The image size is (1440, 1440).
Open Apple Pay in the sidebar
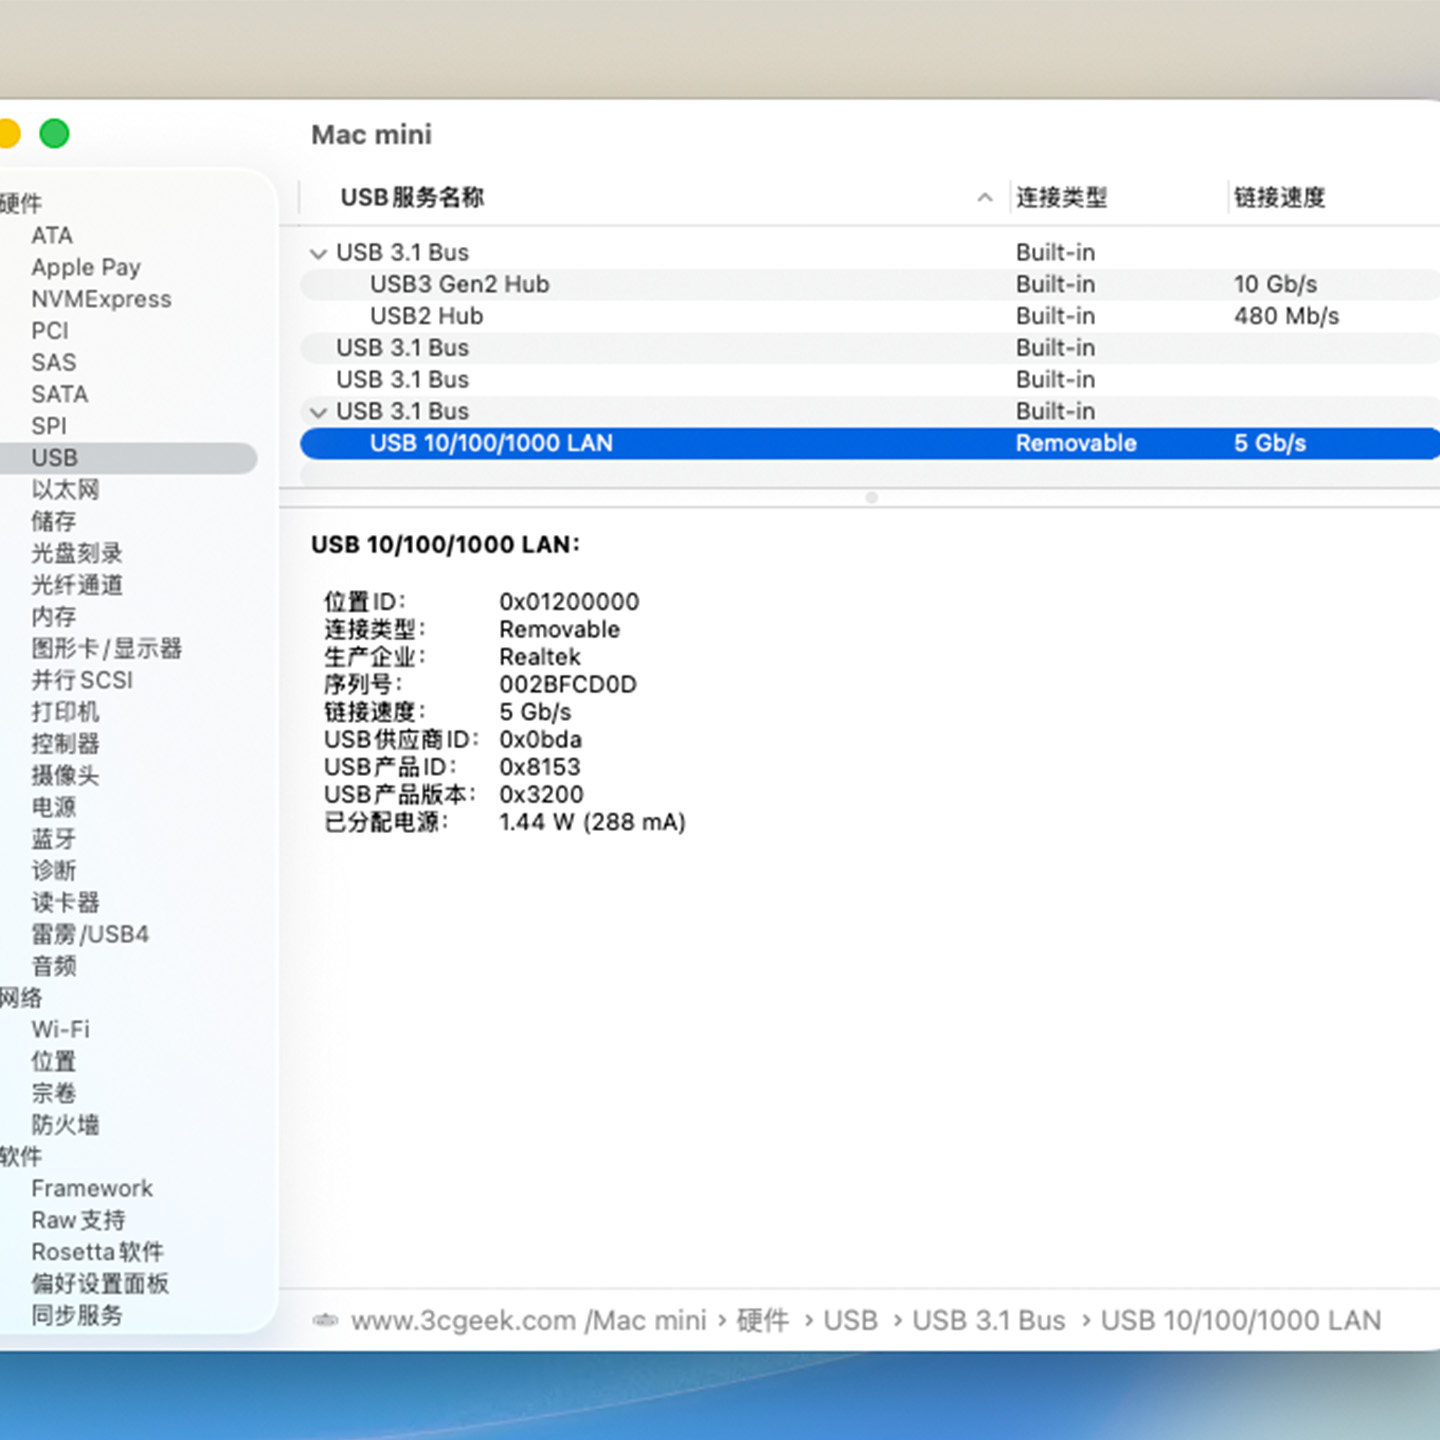click(86, 267)
